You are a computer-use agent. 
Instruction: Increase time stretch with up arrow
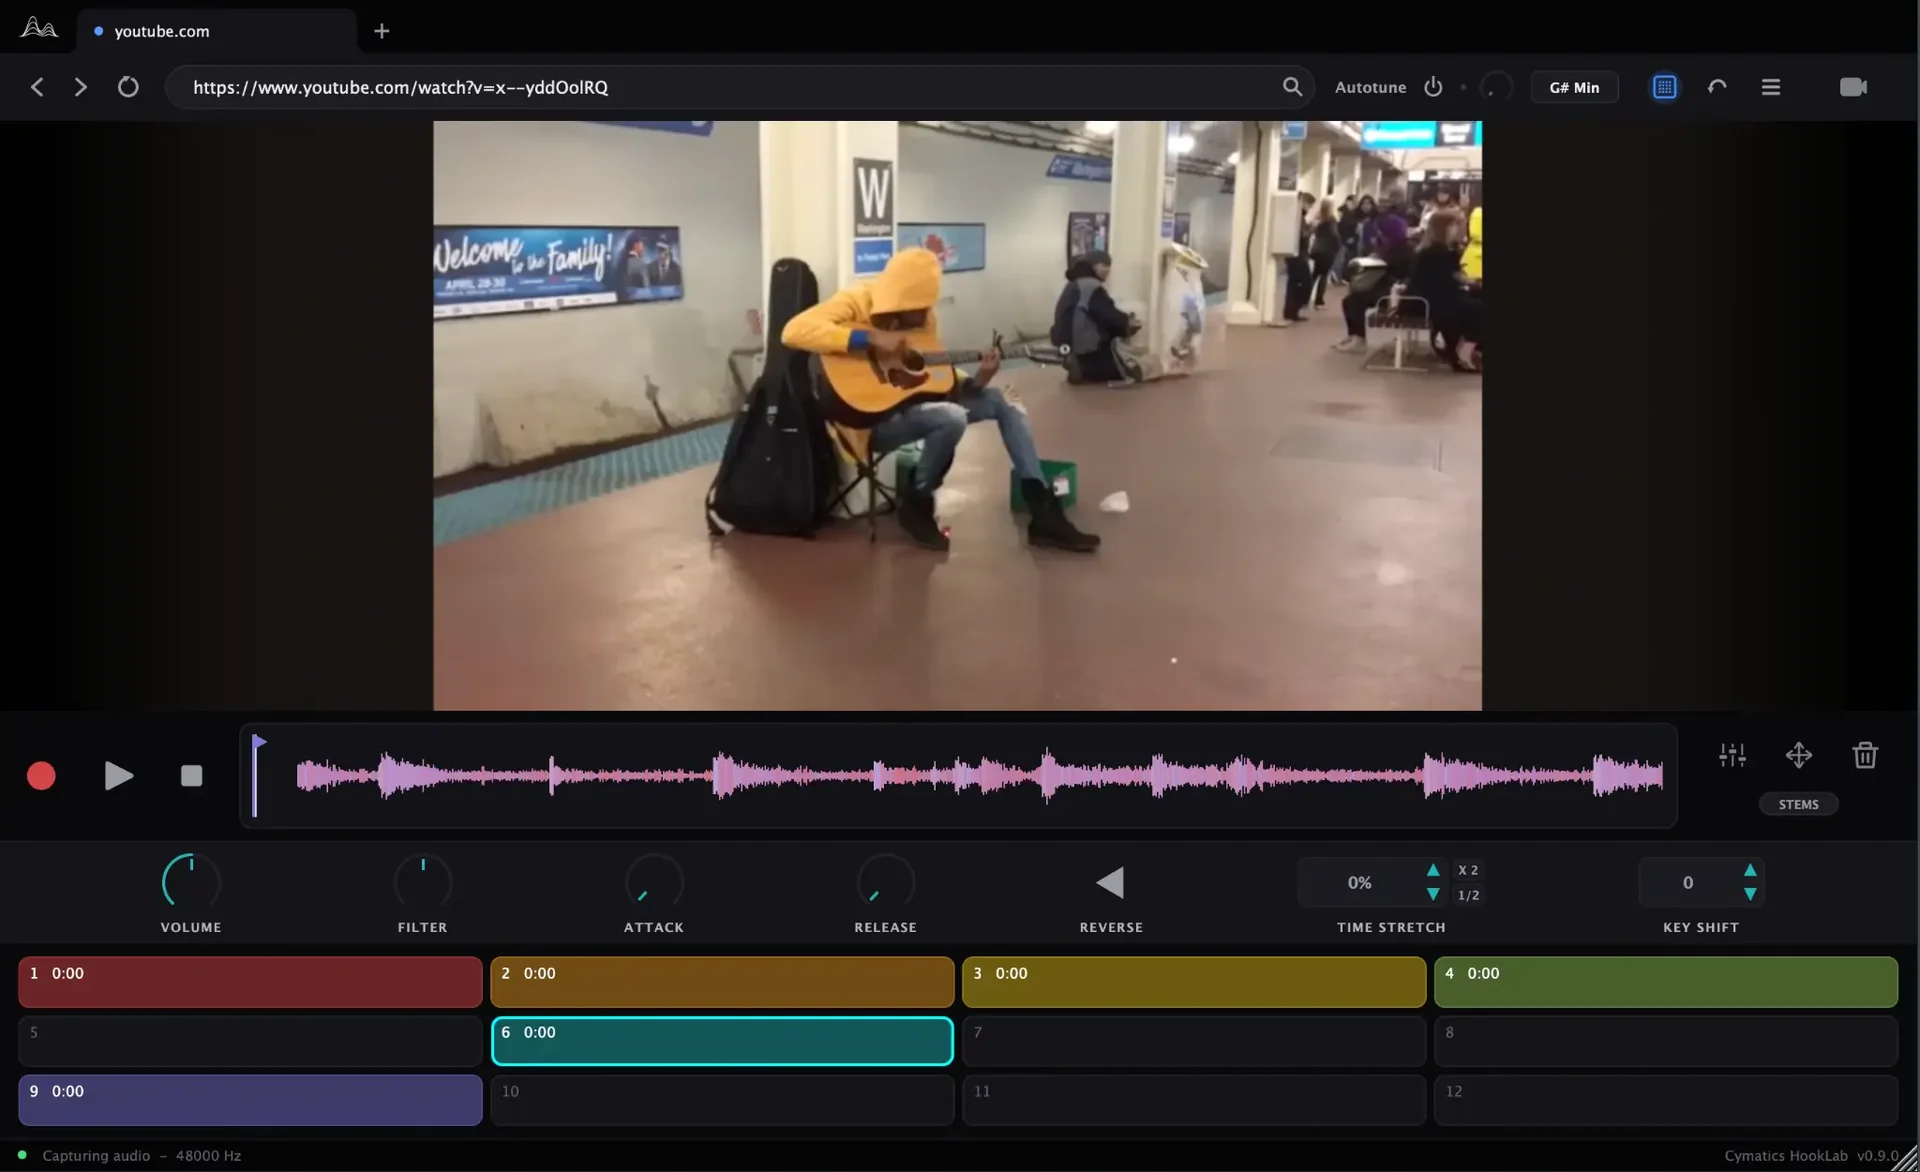click(1433, 870)
